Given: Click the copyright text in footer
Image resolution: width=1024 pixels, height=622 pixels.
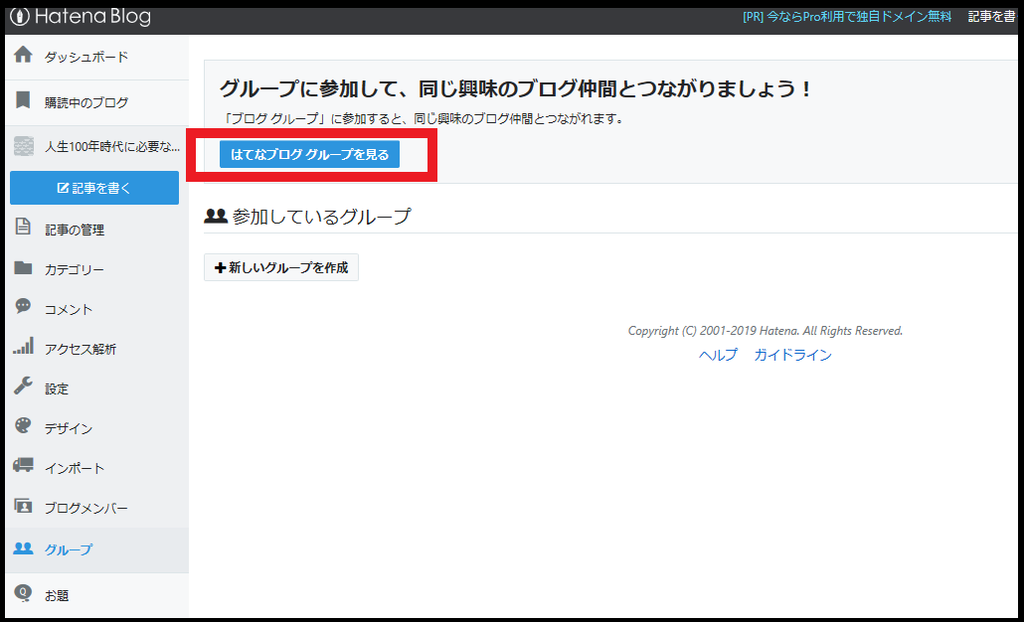Looking at the screenshot, I should [x=765, y=331].
